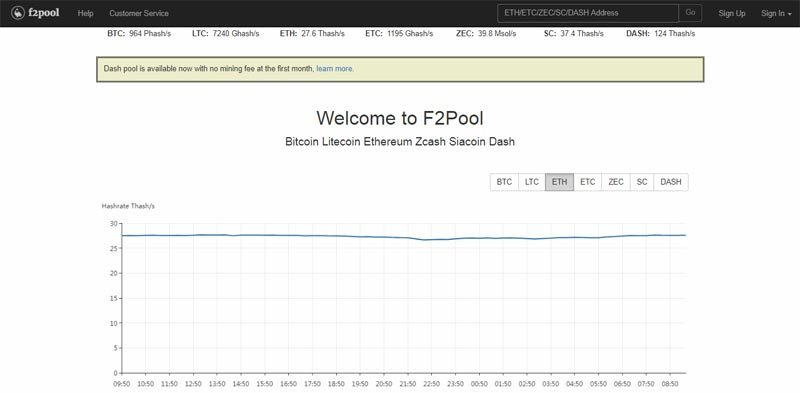Click the ZEC 39.8 Msol/s stat
Screen dimensions: 800x393
[x=486, y=34]
